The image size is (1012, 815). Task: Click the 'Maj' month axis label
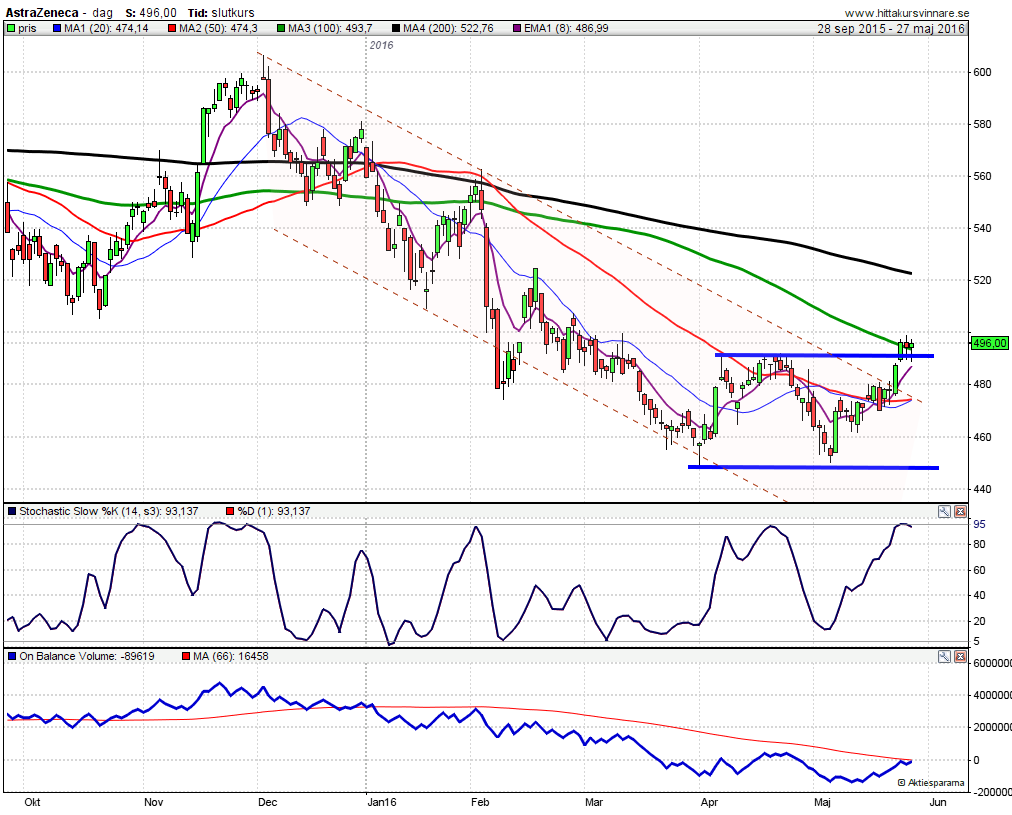tap(822, 802)
